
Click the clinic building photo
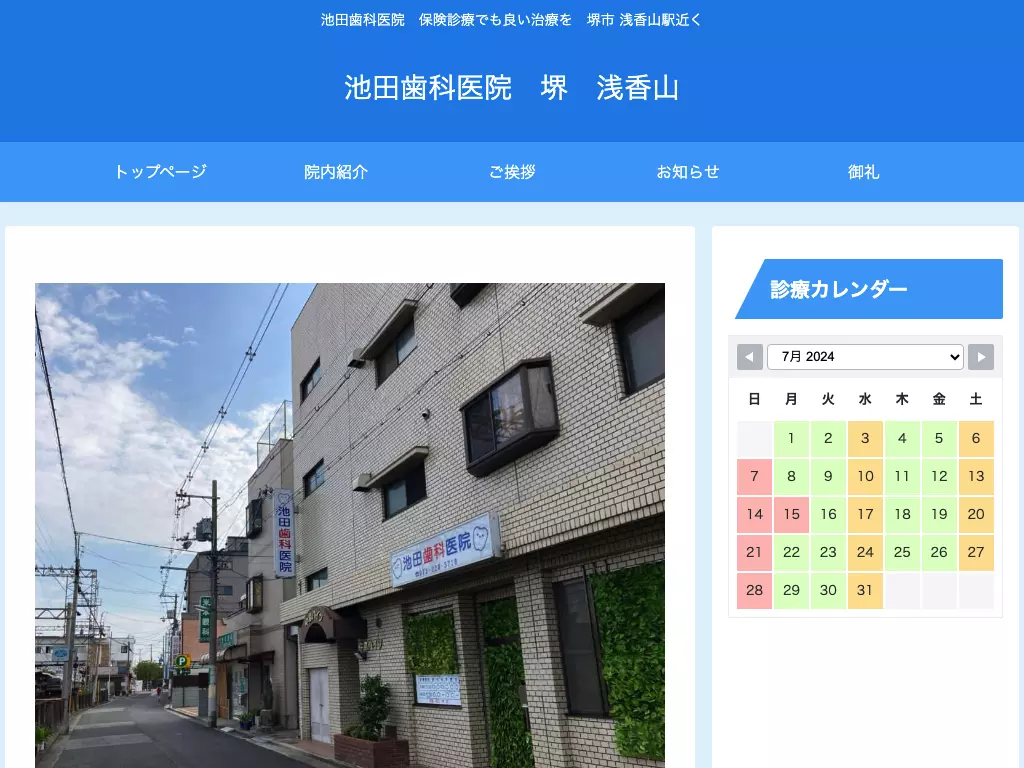[350, 525]
